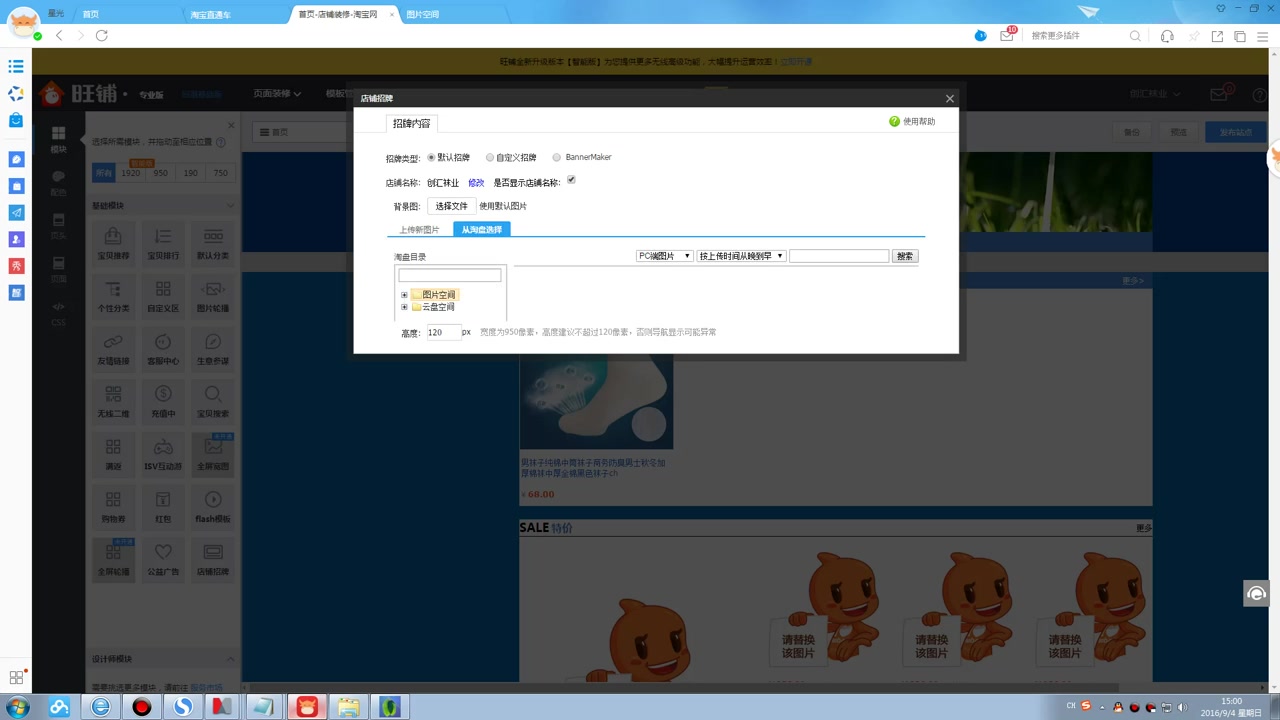Click the 淘盘目录 filter input box

point(450,275)
